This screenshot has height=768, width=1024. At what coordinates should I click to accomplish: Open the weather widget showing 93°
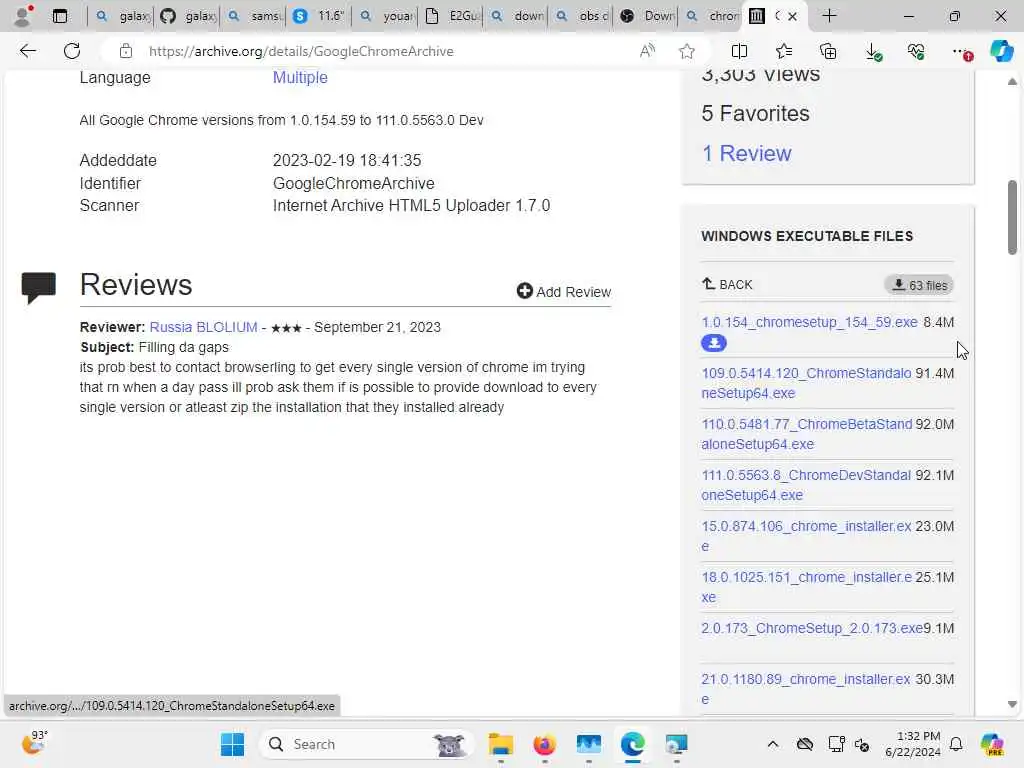click(x=35, y=743)
